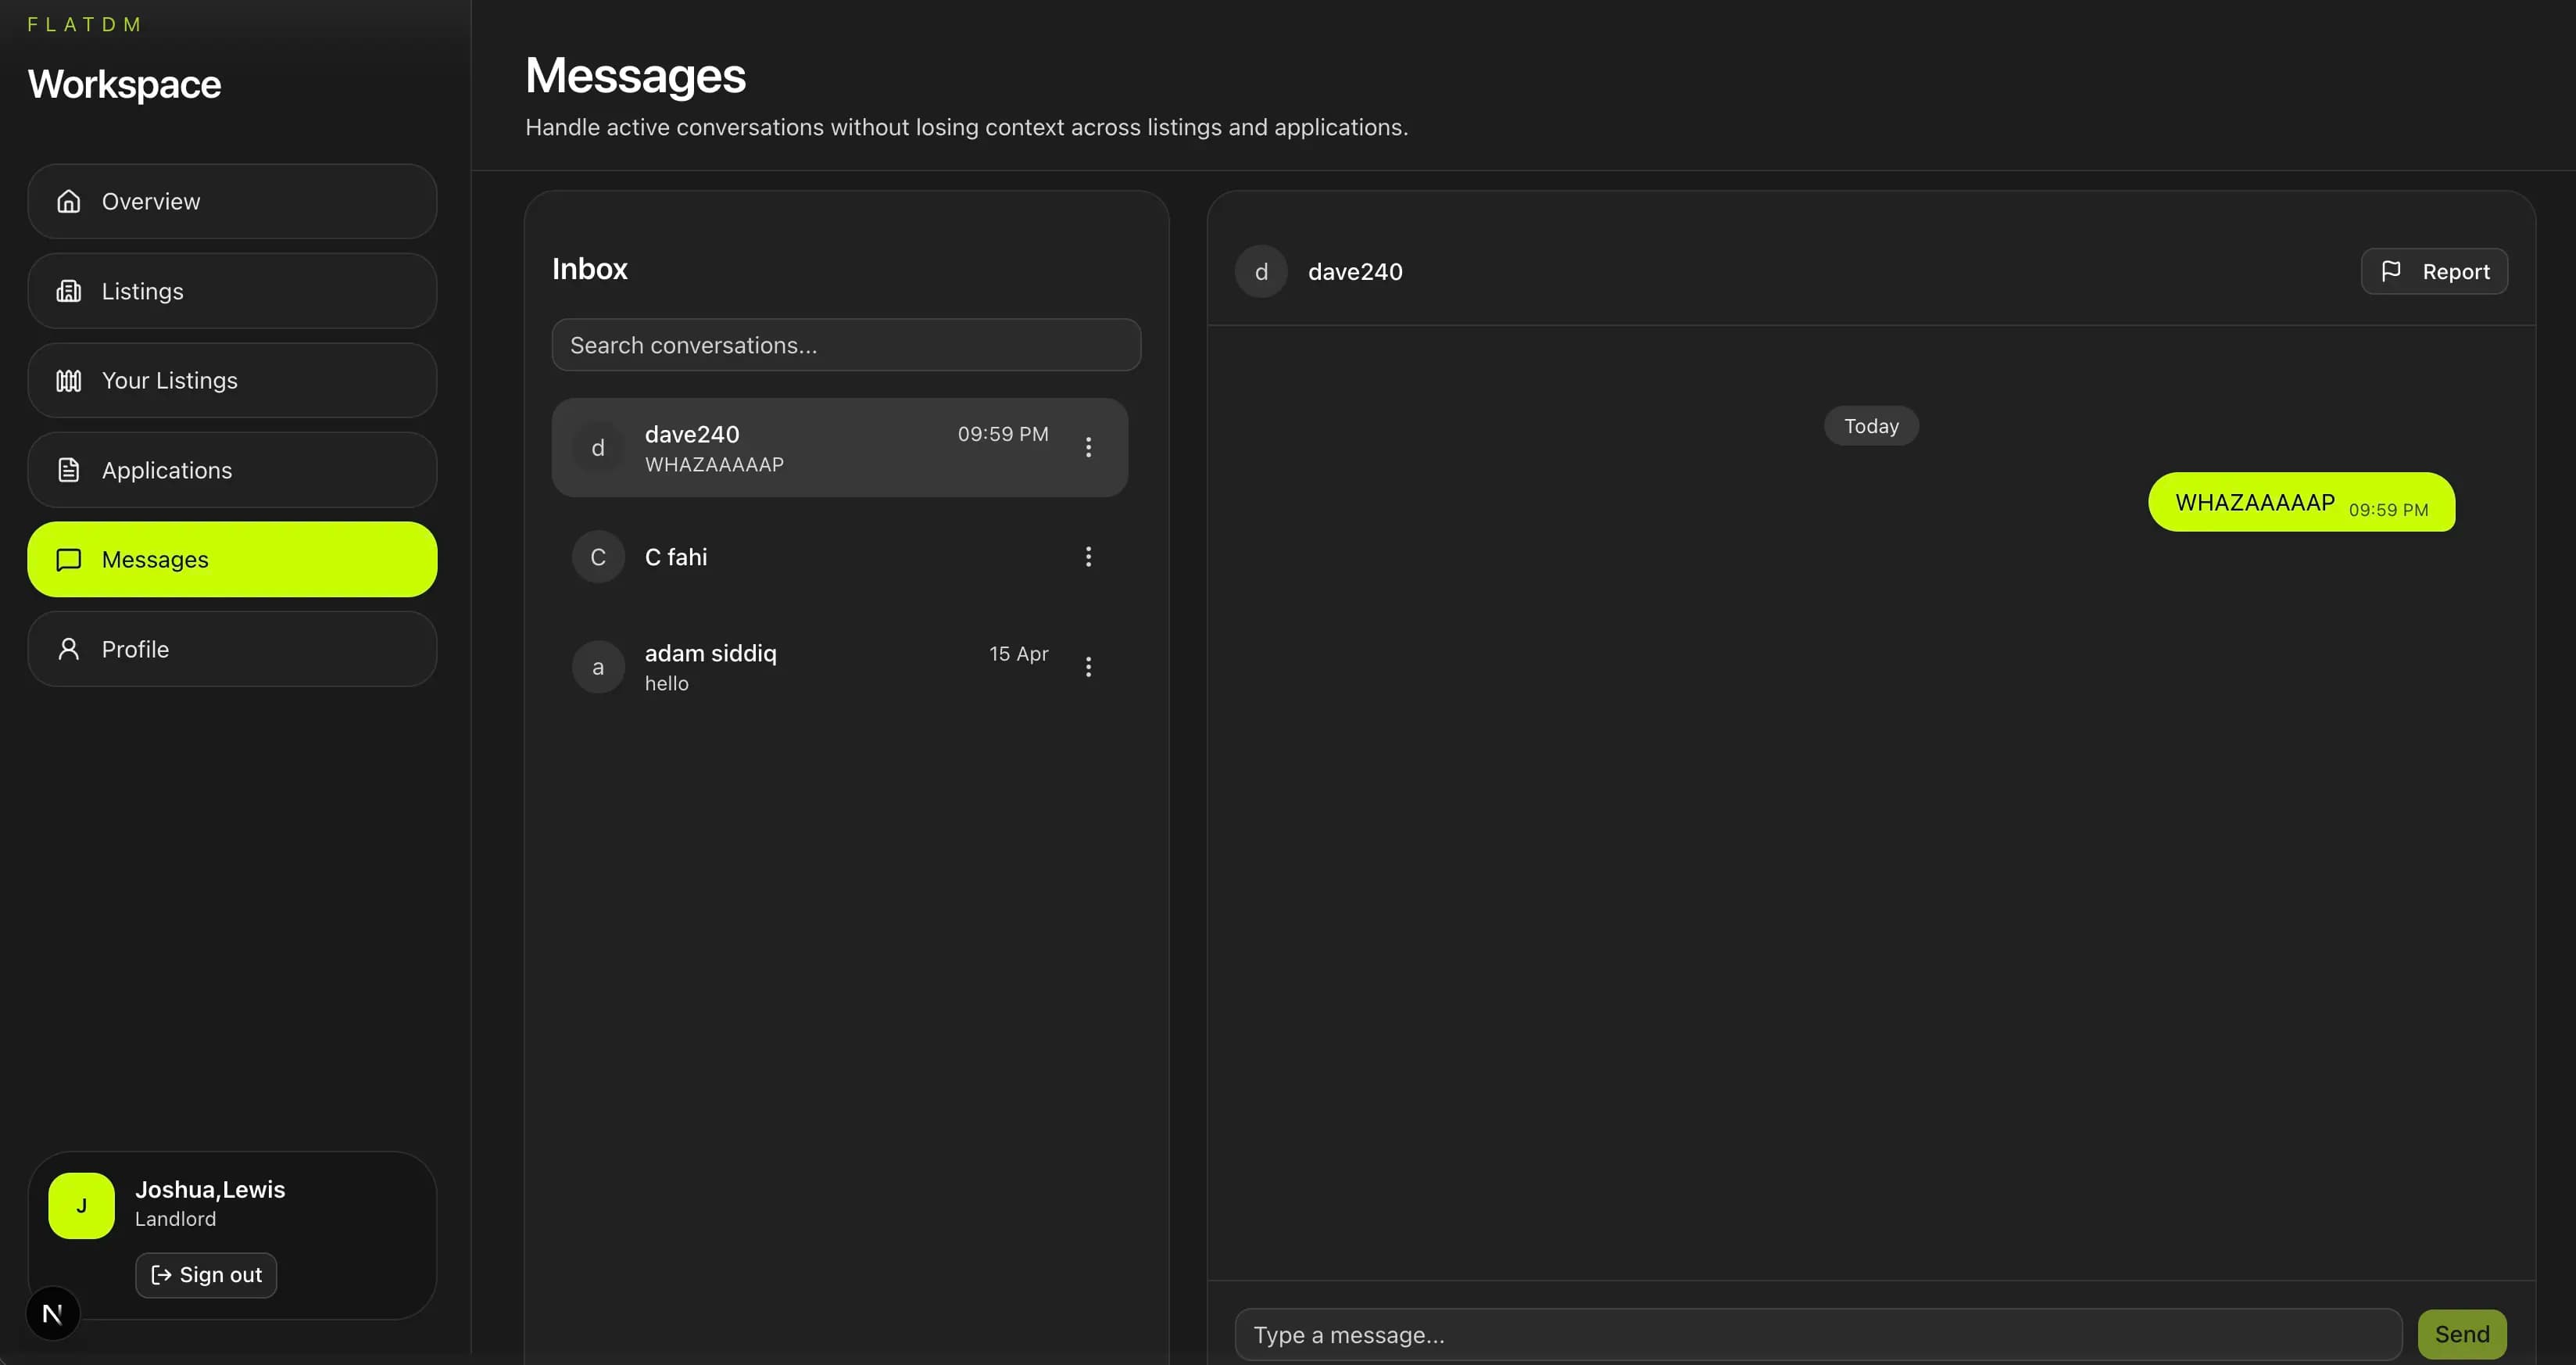Click the Type a message input

tap(1818, 1335)
